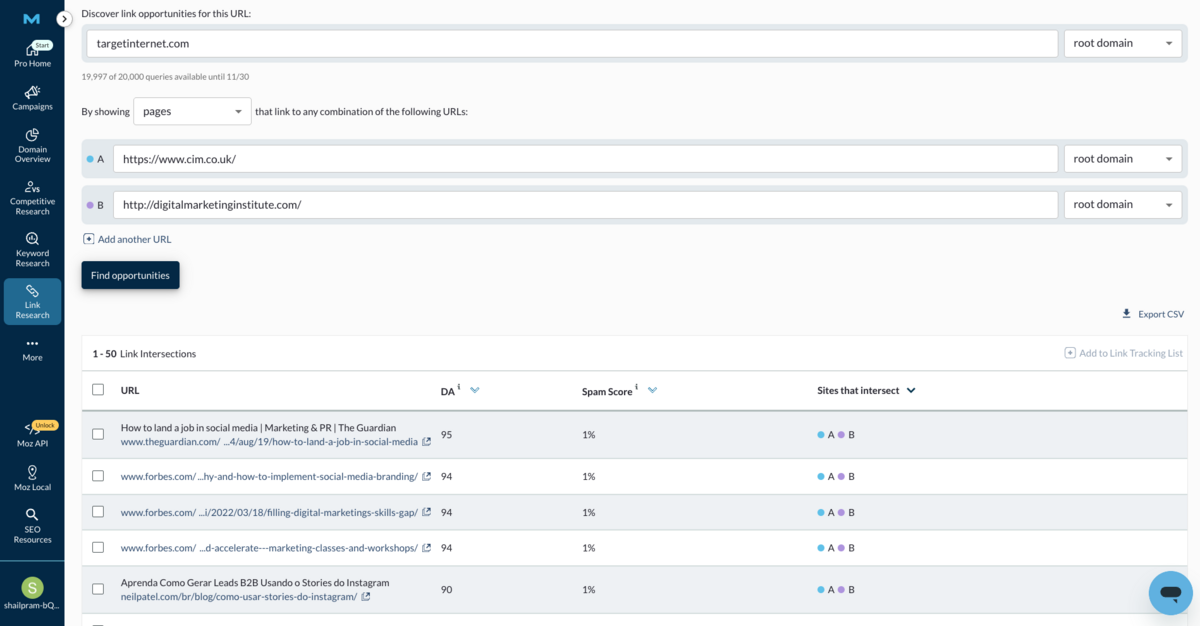
Task: Expand the sidebar with the arrow button
Action: point(64,19)
